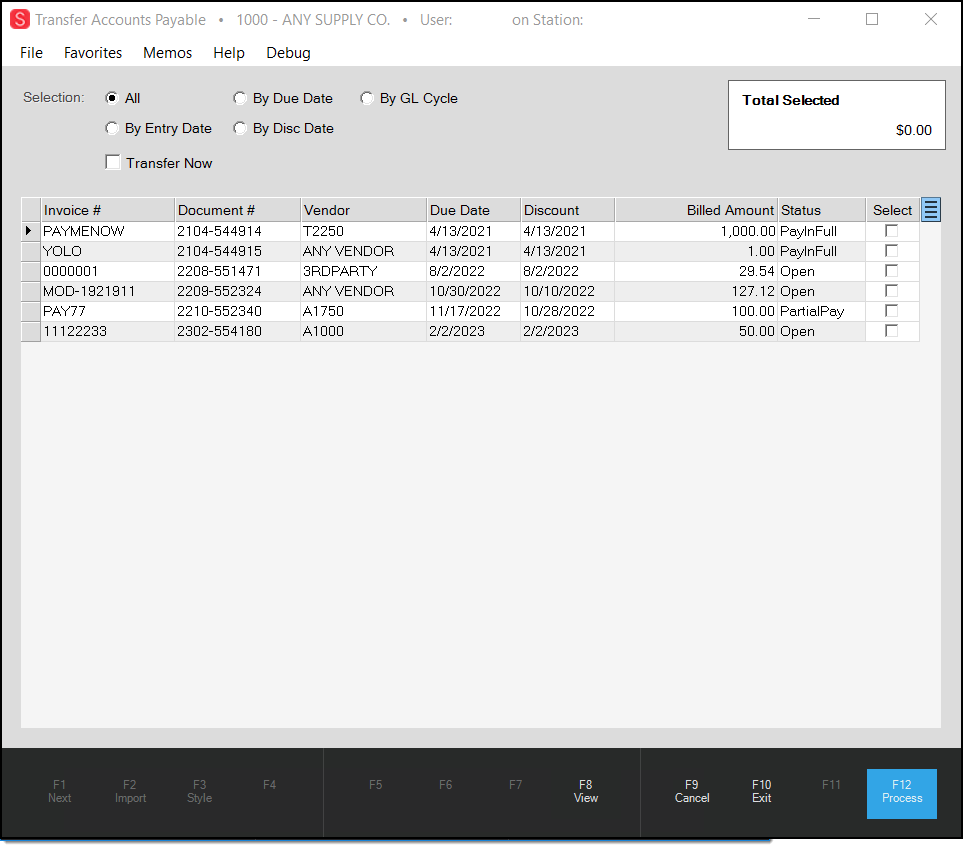Image resolution: width=963 pixels, height=848 pixels.
Task: Tick the Select box for invoice PAYMENOW
Action: click(891, 231)
